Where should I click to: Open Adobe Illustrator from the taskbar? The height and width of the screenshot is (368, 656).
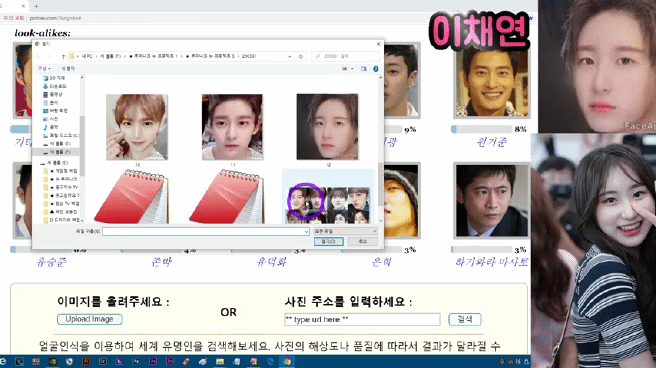coord(86,362)
